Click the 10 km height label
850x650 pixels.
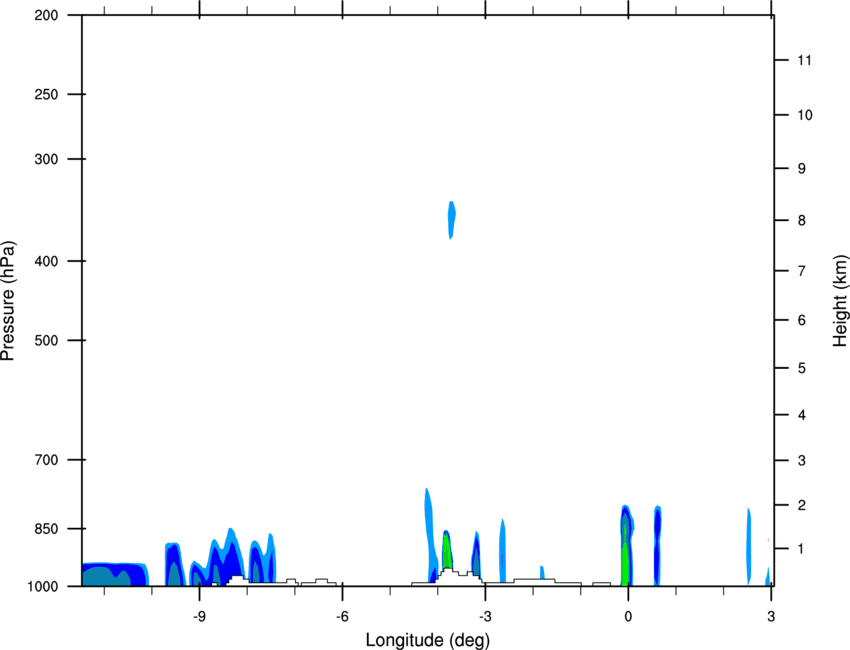(805, 115)
